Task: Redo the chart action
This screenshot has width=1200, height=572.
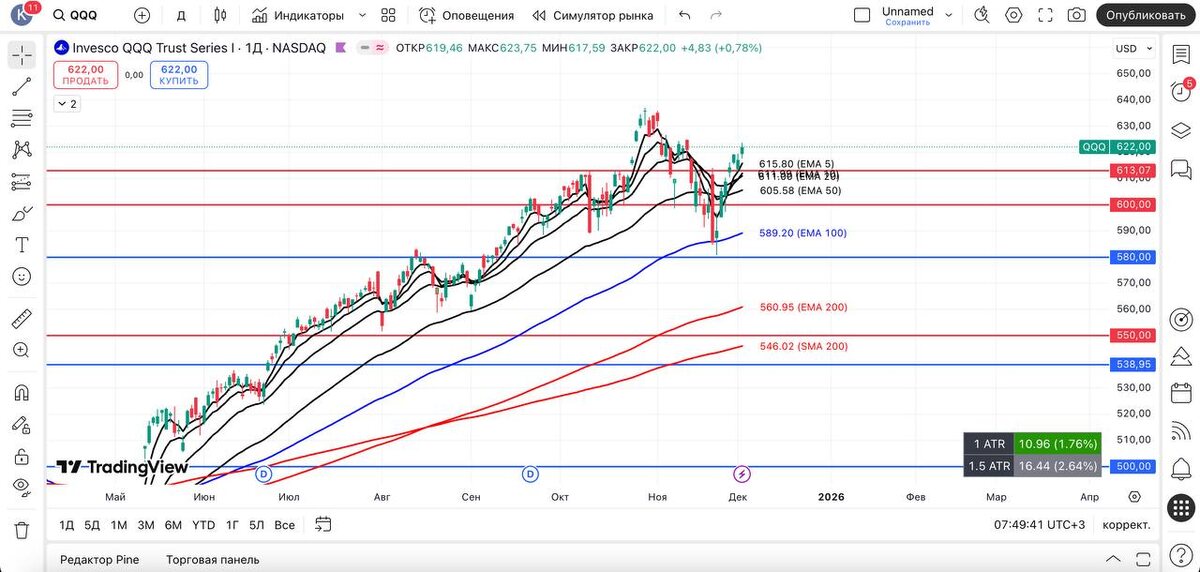Action: pyautogui.click(x=716, y=15)
